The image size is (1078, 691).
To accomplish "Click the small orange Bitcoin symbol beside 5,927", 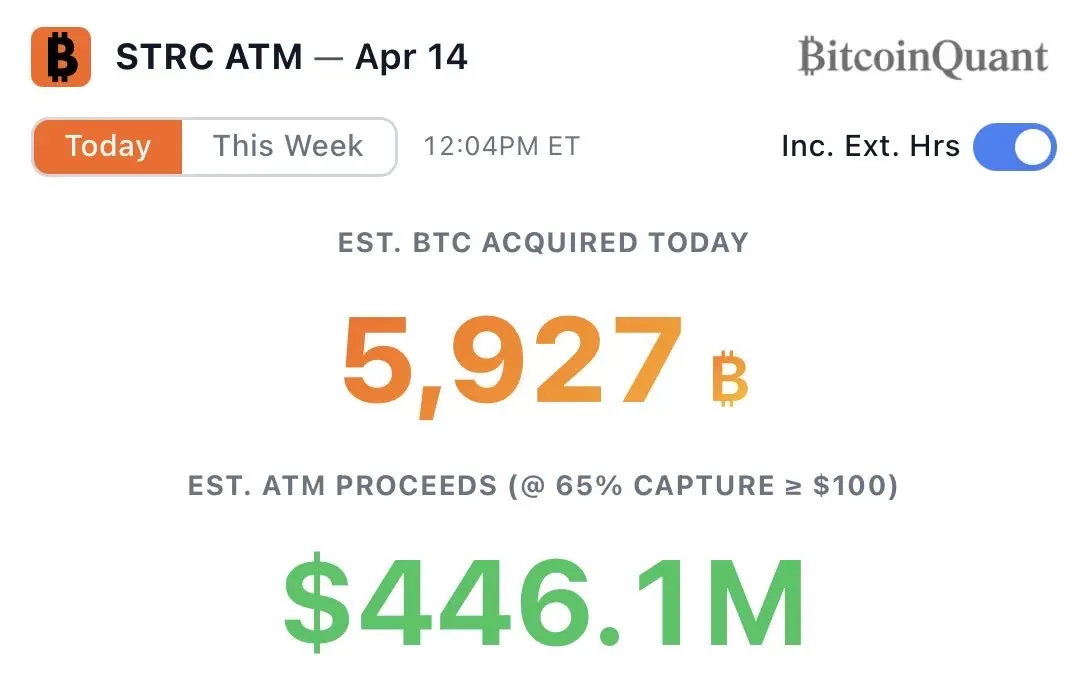I will 729,378.
